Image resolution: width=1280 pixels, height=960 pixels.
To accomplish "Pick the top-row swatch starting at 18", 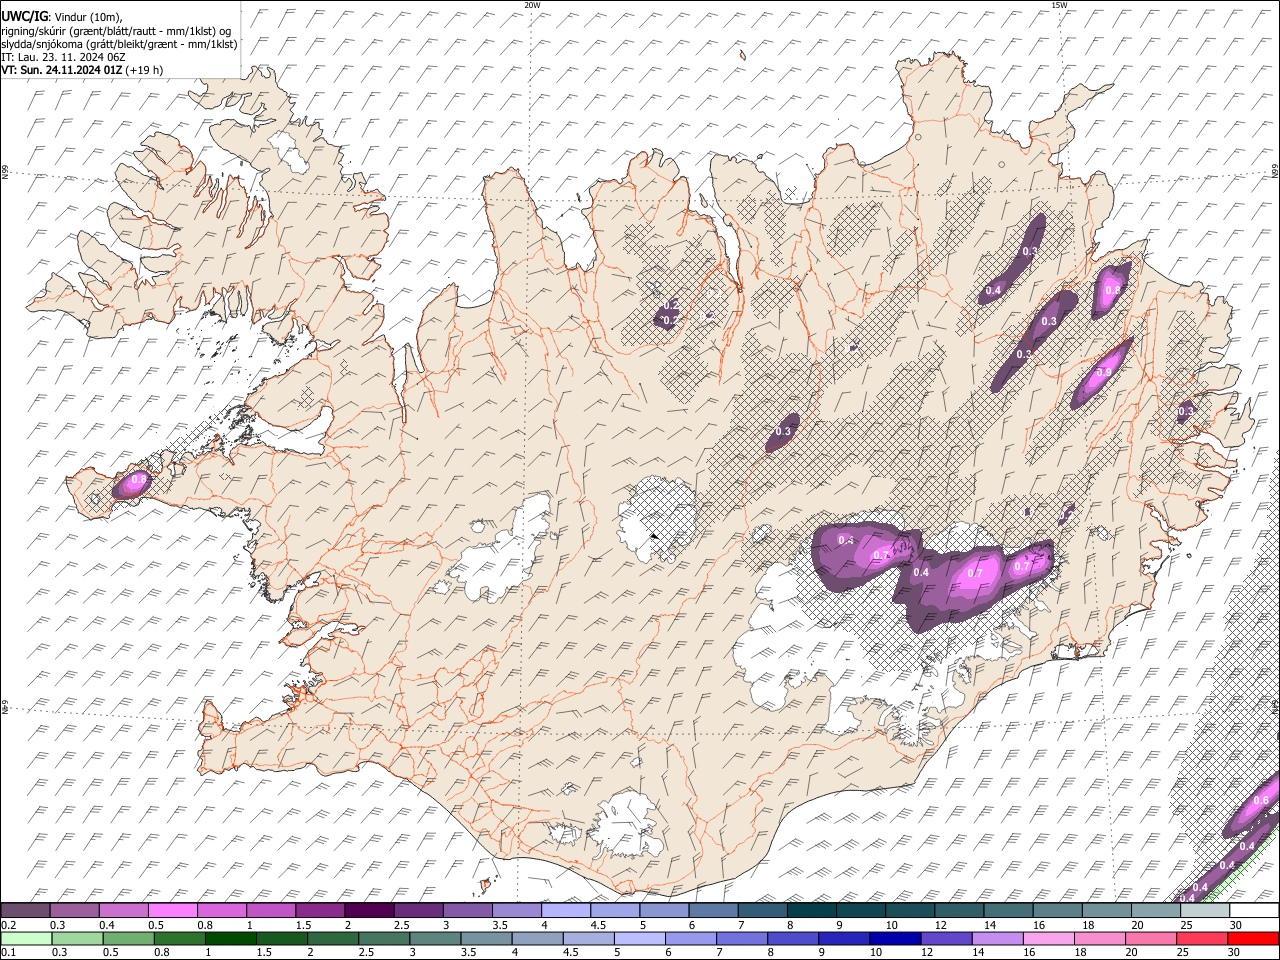I will [x=1106, y=911].
